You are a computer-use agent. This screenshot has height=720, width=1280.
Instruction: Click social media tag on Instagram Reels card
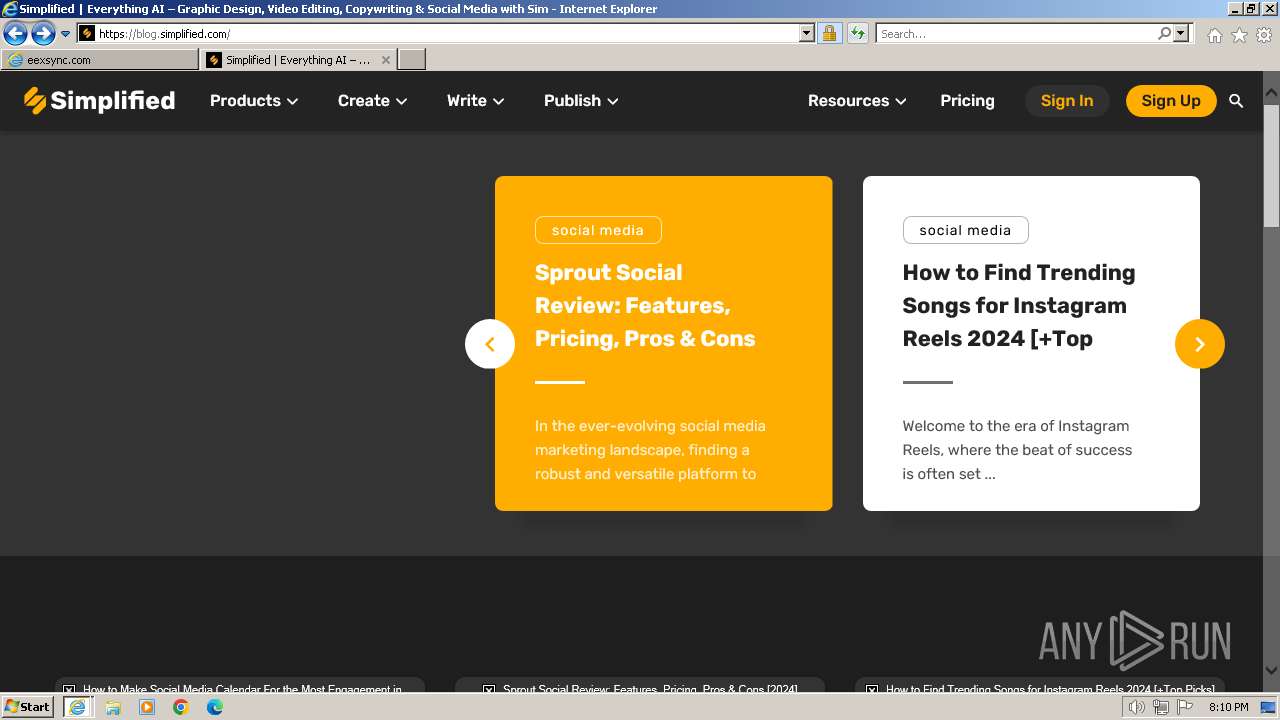[965, 230]
